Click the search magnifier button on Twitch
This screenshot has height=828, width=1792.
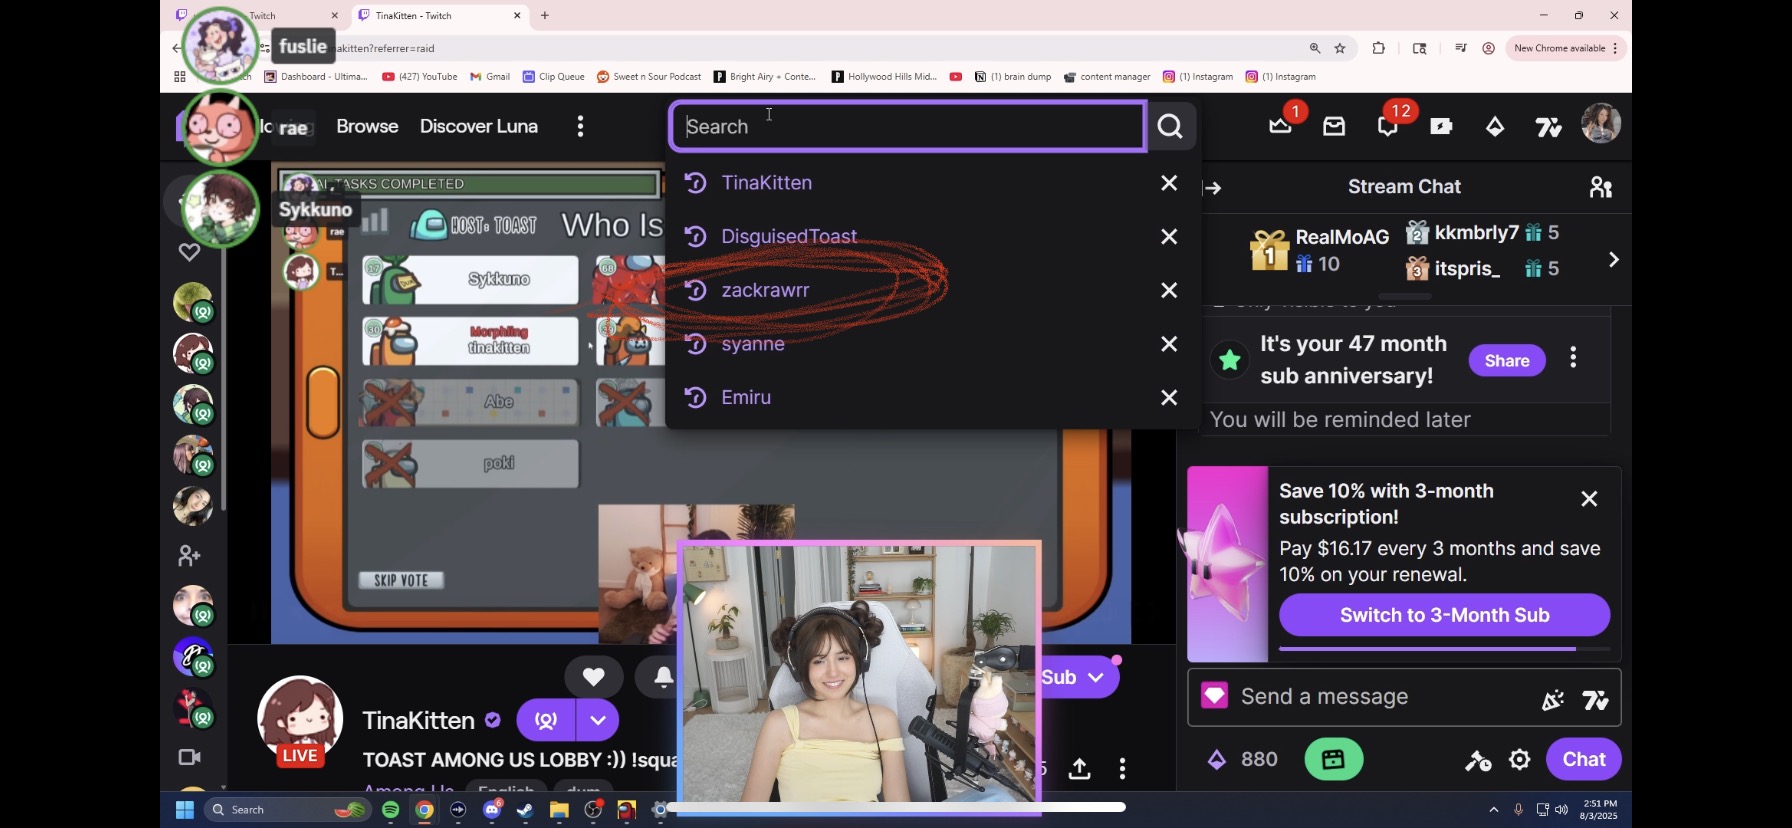point(1170,126)
